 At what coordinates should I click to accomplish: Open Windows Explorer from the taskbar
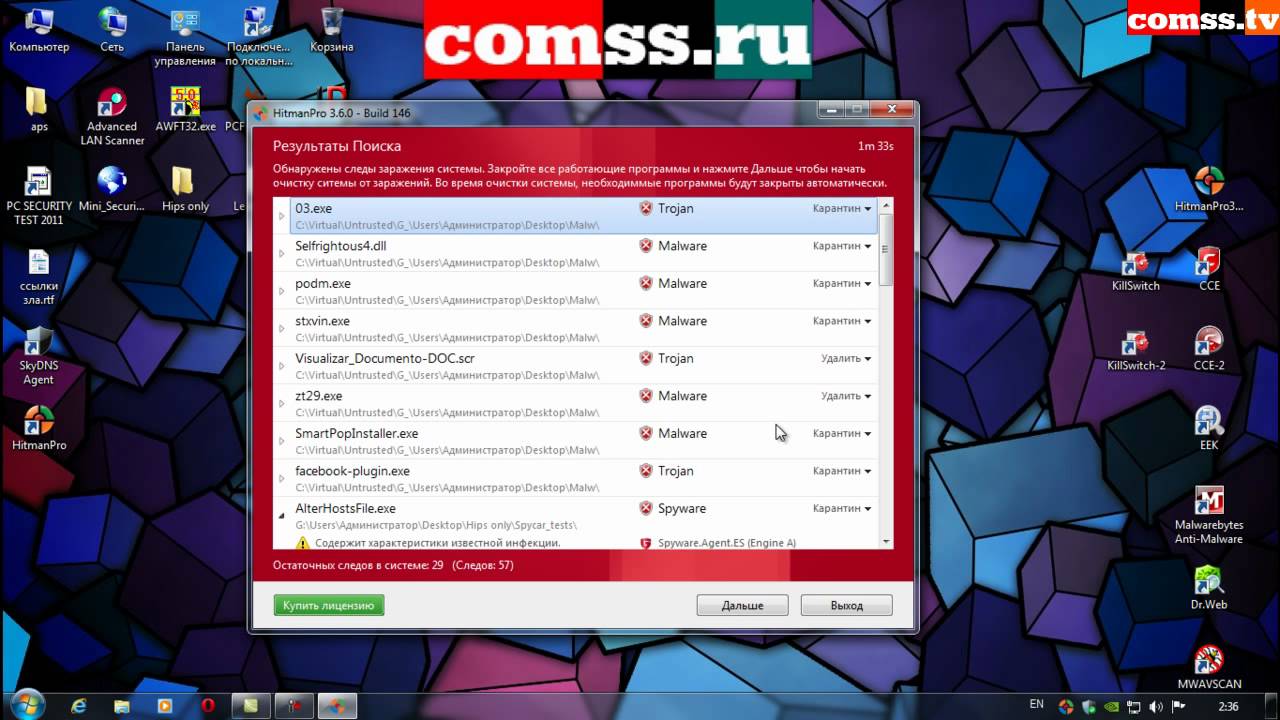(123, 705)
